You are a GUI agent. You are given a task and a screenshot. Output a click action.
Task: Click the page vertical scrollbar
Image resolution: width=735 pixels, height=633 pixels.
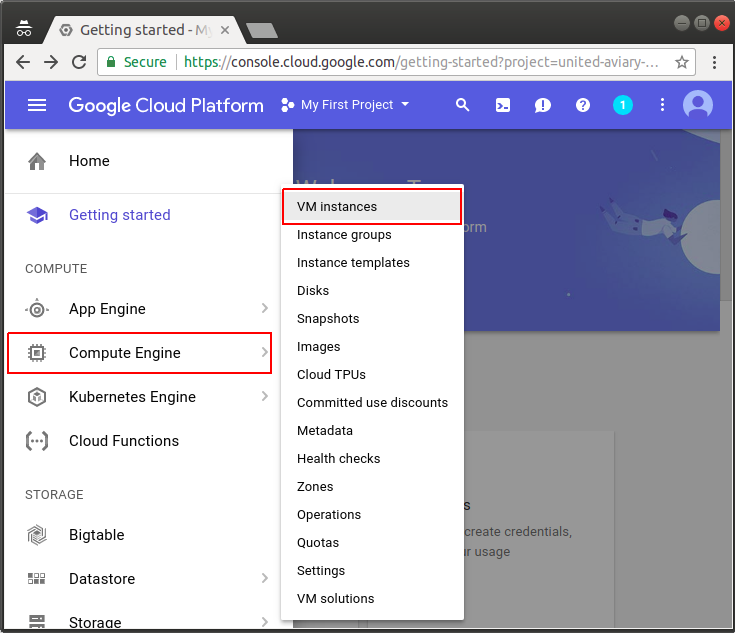726,216
